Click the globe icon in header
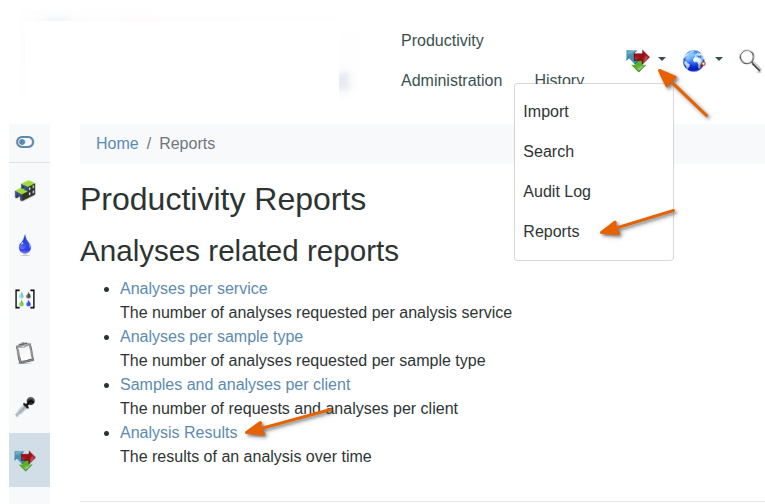Viewport: 765px width, 504px height. (x=694, y=60)
